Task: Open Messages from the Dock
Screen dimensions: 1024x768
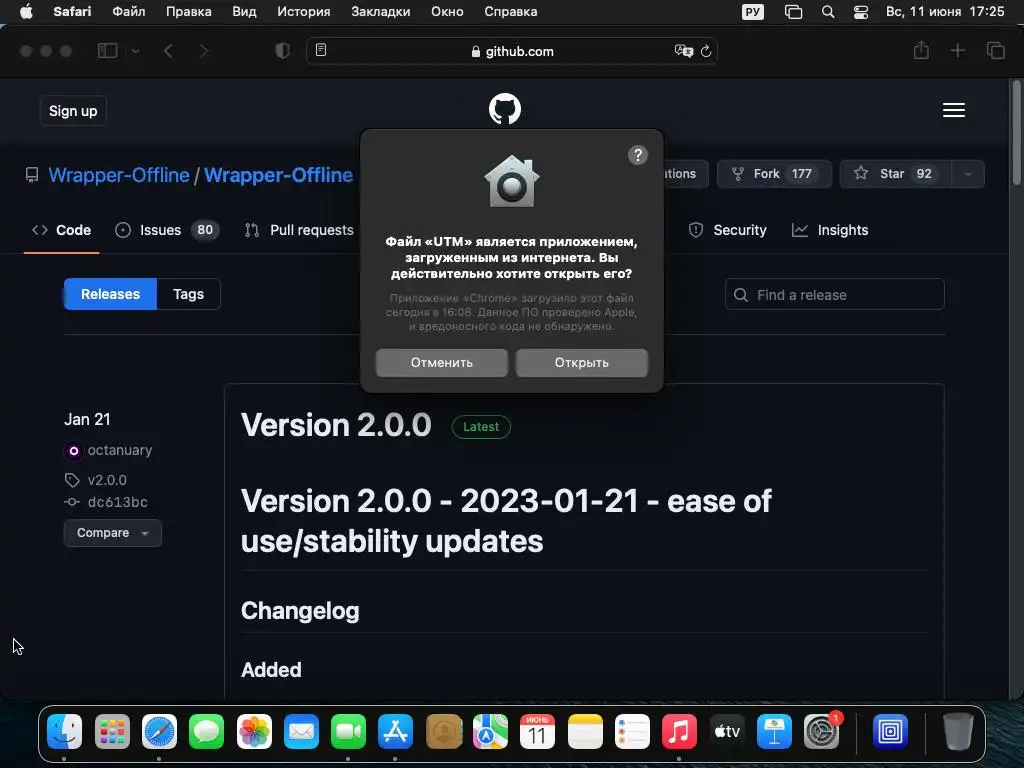Action: pos(206,731)
